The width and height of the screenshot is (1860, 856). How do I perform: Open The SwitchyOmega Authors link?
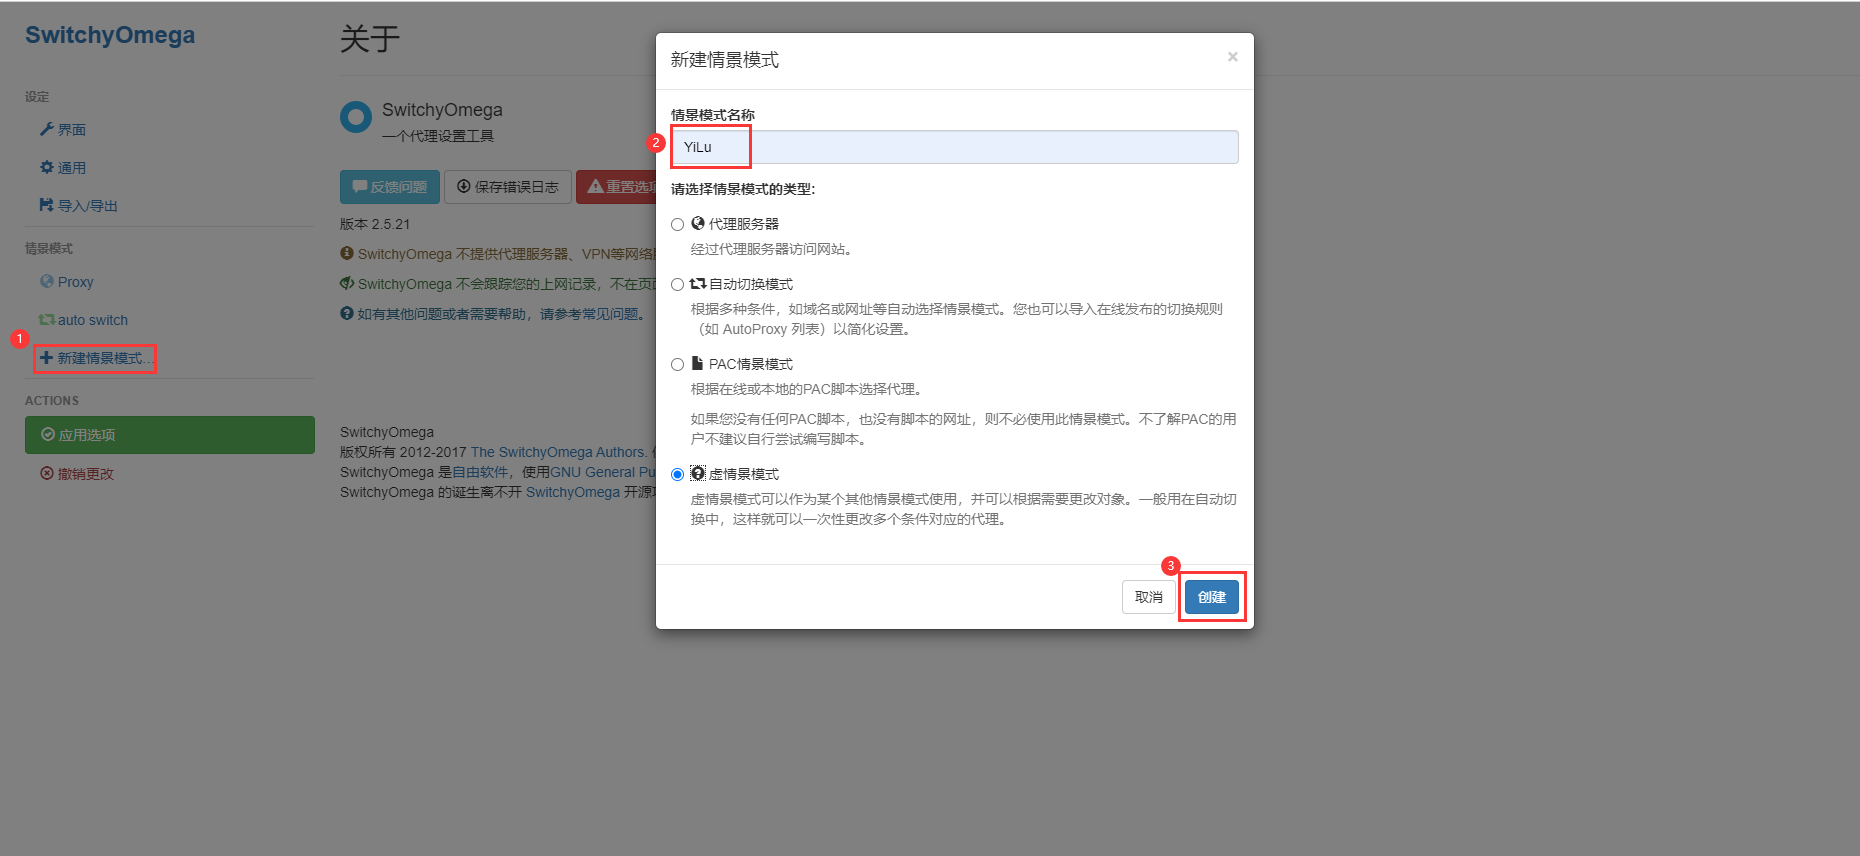558,452
